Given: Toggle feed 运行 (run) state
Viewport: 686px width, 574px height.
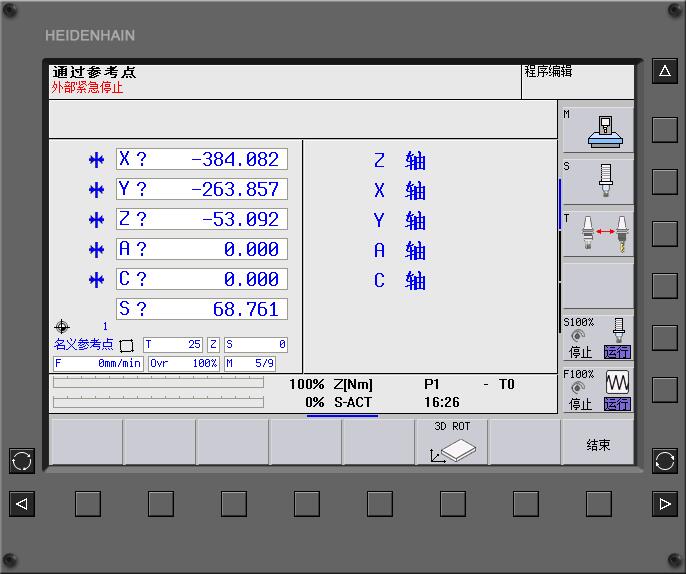Looking at the screenshot, I should (x=617, y=404).
